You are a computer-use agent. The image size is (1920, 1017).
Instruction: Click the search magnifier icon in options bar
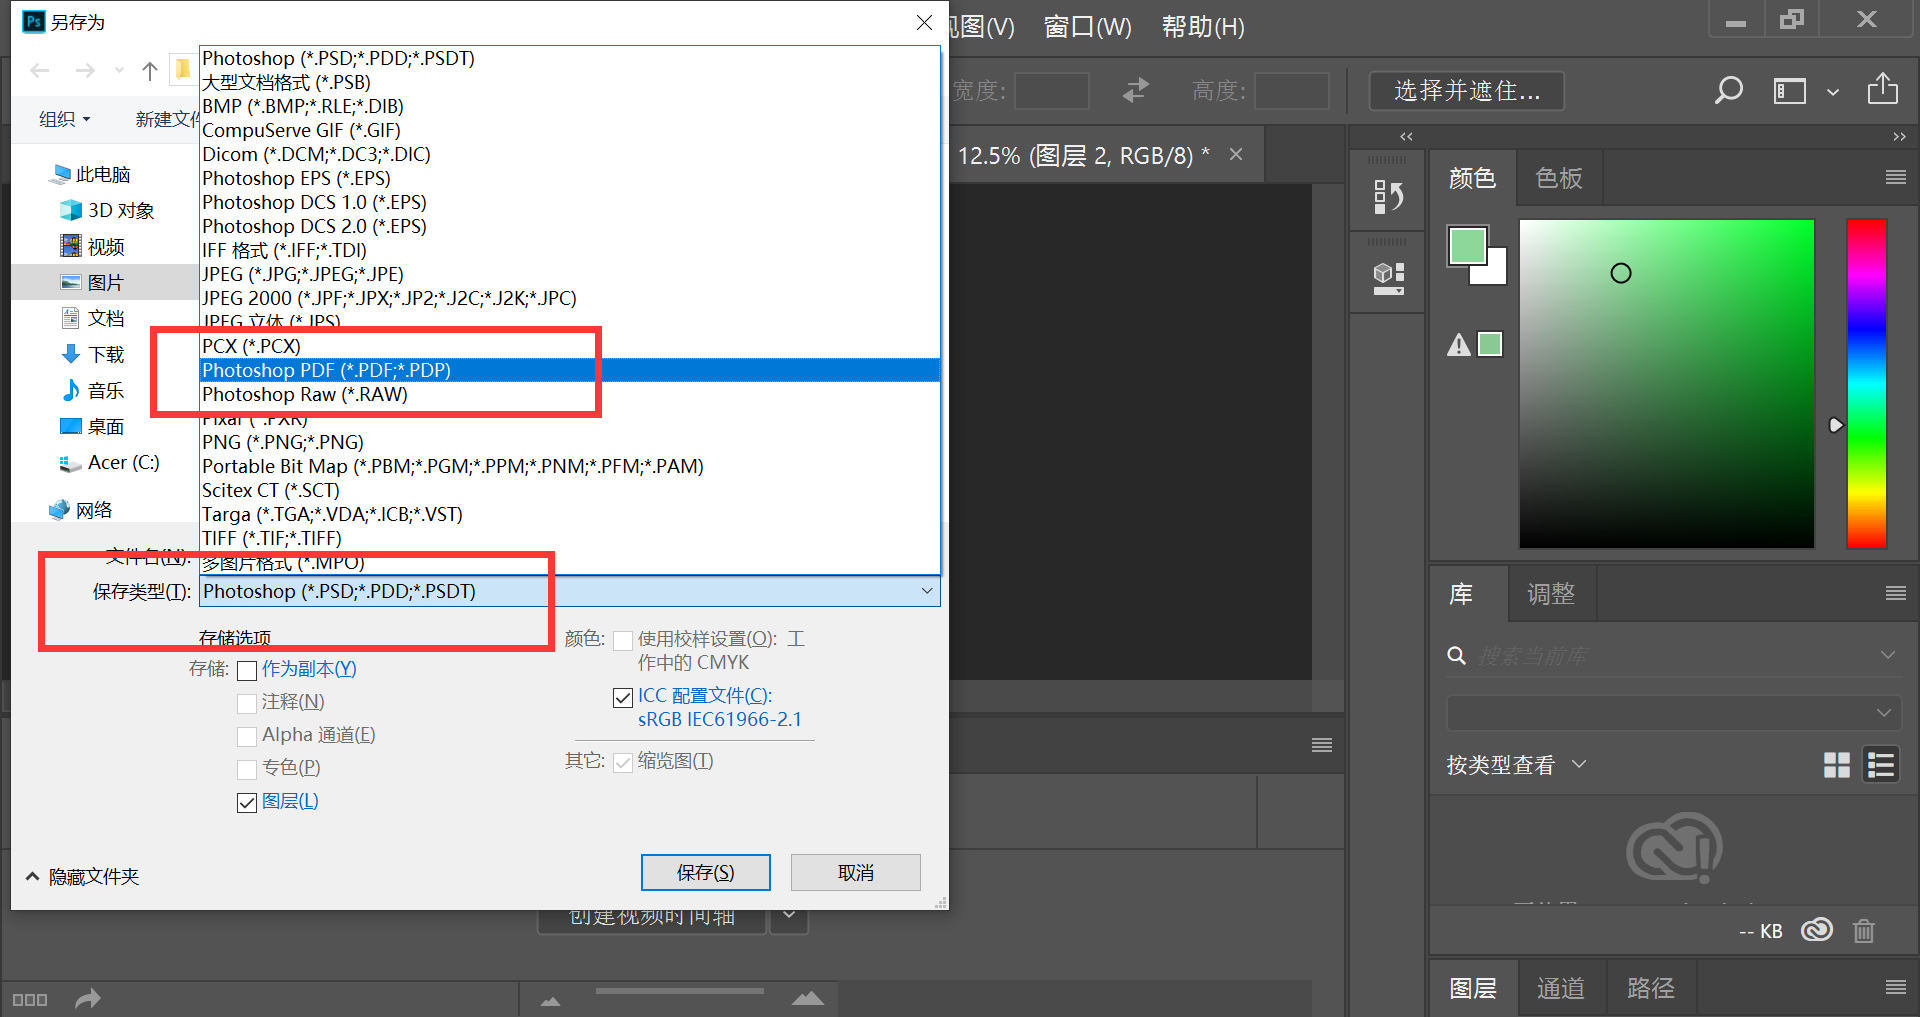pos(1728,91)
